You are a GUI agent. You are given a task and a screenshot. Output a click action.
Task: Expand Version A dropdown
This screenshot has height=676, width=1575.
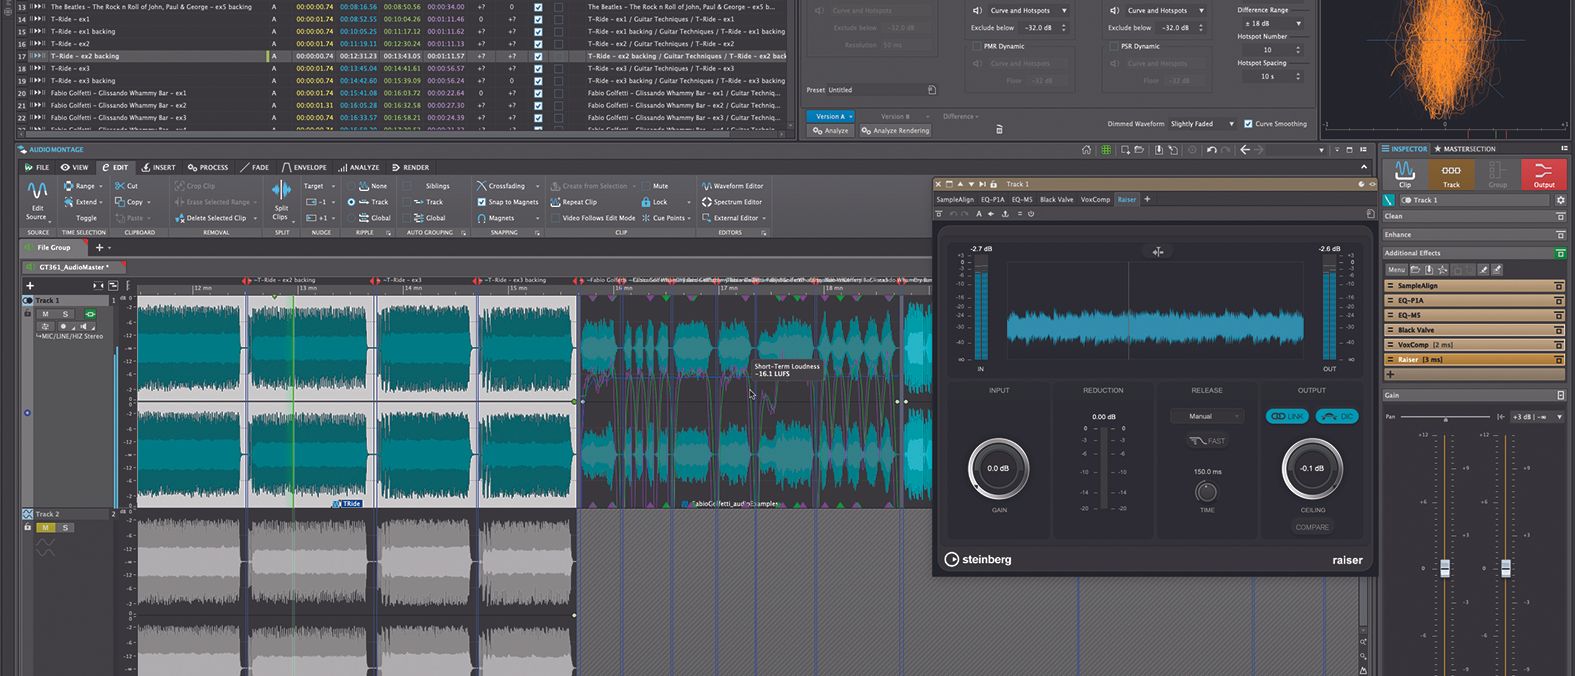[x=852, y=117]
